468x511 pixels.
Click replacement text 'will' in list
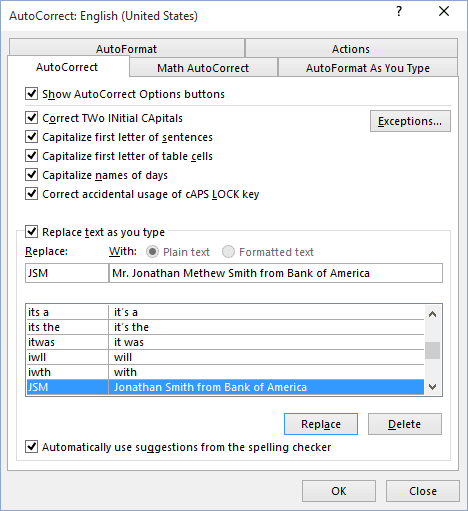(x=123, y=357)
